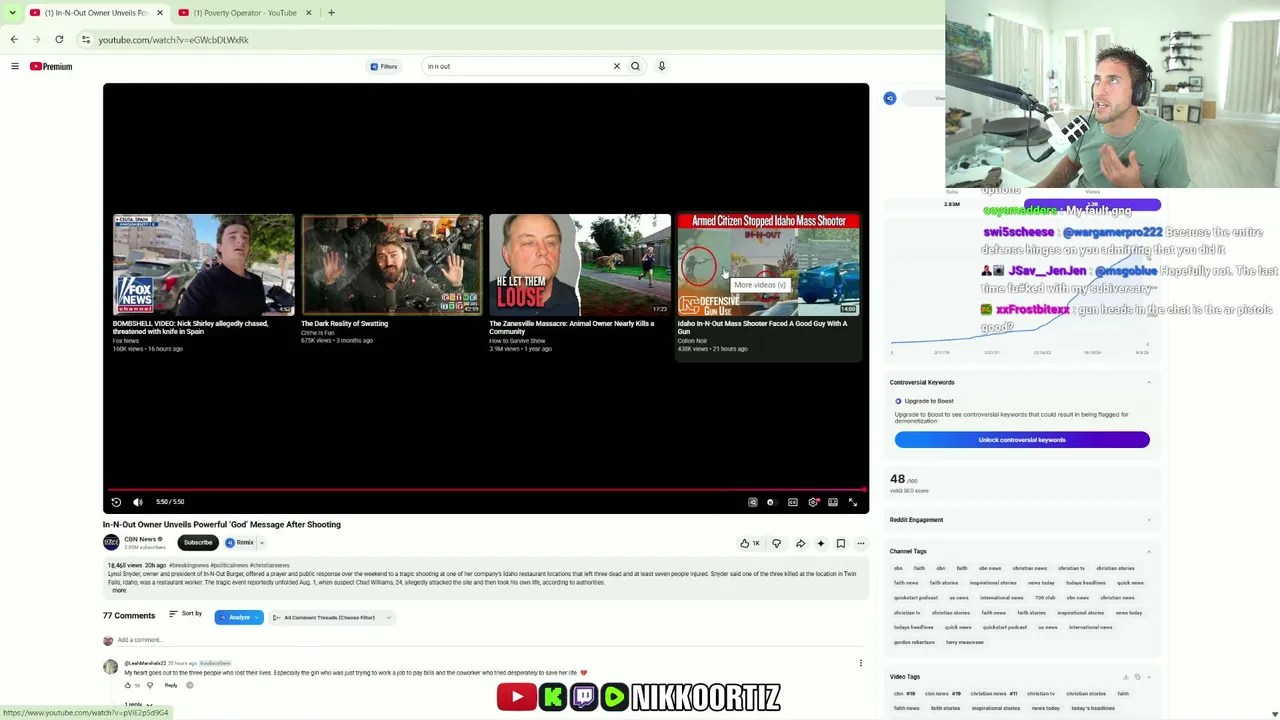Screen dimensions: 1280x720
Task: Click the sparkle Ask icon
Action: coord(821,543)
